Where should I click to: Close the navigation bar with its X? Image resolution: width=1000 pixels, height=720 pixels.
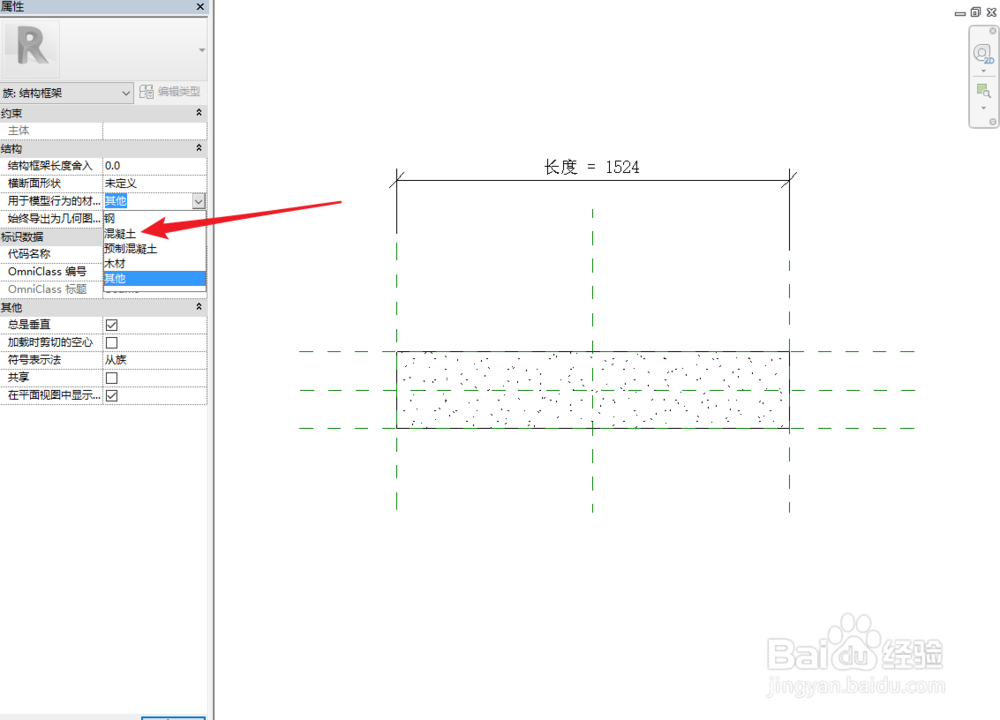(x=993, y=31)
